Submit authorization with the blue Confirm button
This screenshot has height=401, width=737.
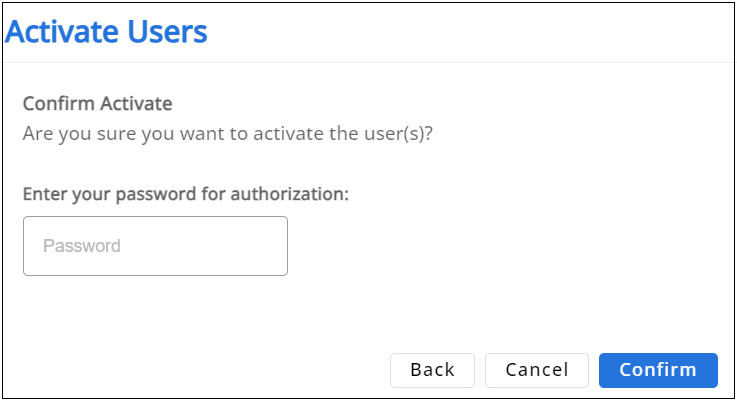point(657,370)
